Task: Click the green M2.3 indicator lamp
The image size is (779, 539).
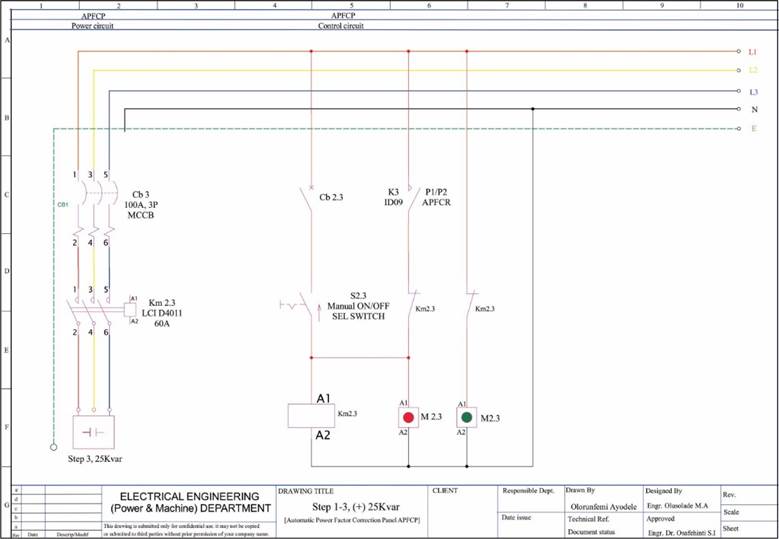Action: pyautogui.click(x=466, y=416)
